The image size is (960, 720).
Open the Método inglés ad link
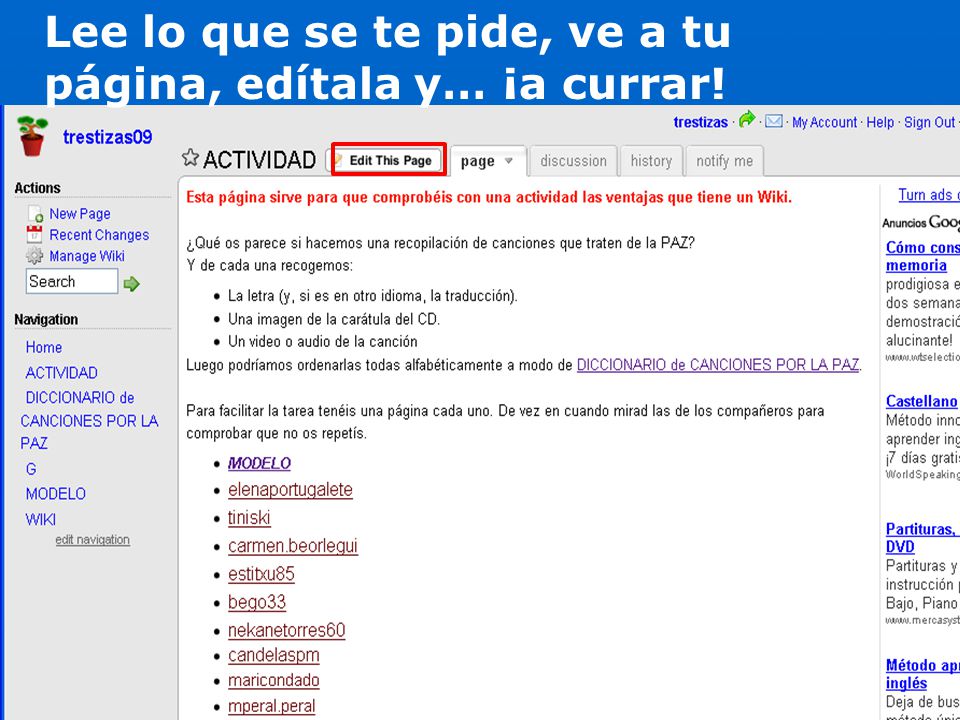[922, 673]
